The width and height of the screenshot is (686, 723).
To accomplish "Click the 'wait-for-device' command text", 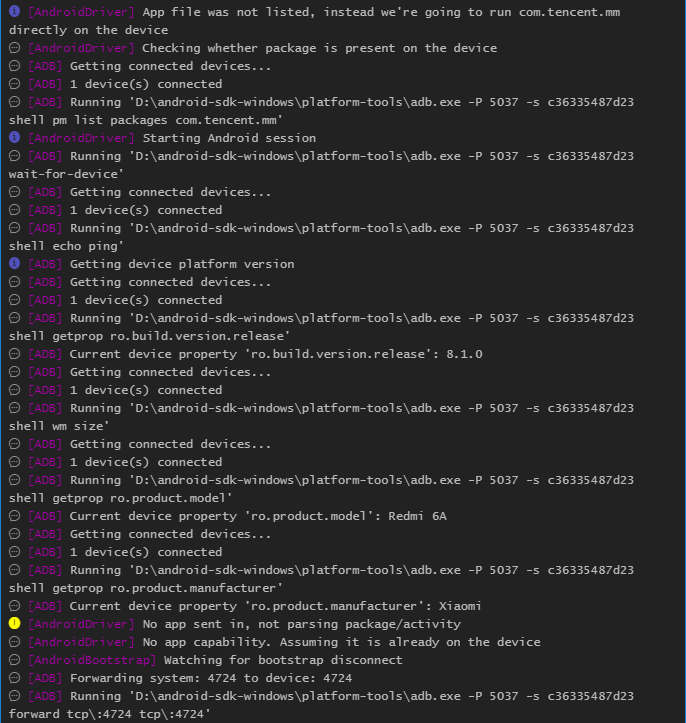I will 66,174.
